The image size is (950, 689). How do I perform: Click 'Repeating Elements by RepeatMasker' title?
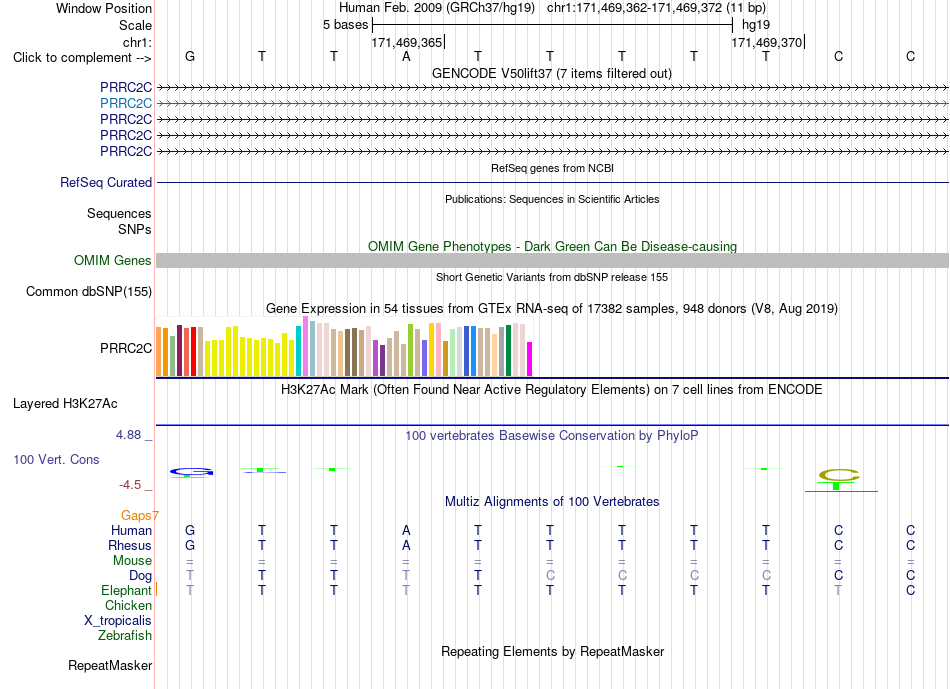point(552,651)
